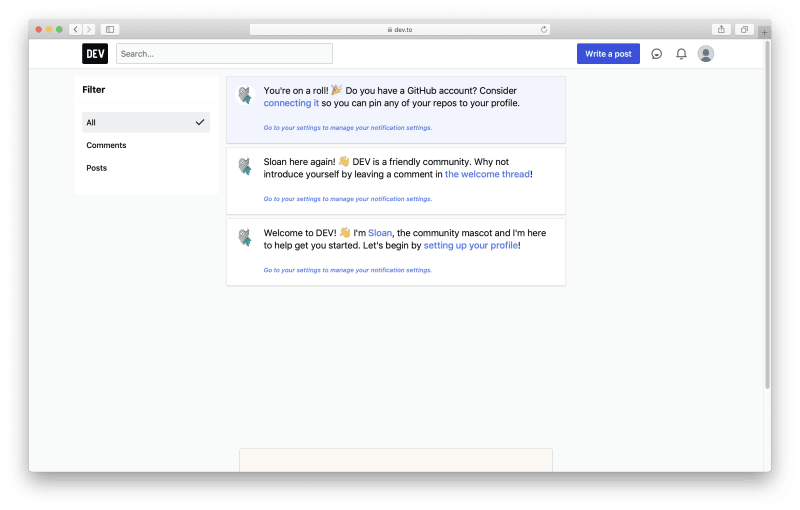
Task: Click Sloan avatar in GitHub notification
Action: pyautogui.click(x=245, y=95)
